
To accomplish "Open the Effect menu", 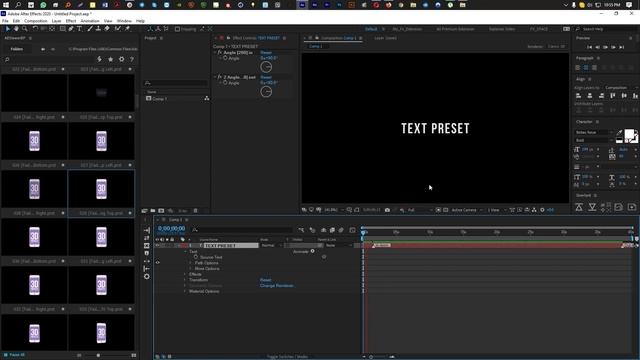I will (71, 21).
